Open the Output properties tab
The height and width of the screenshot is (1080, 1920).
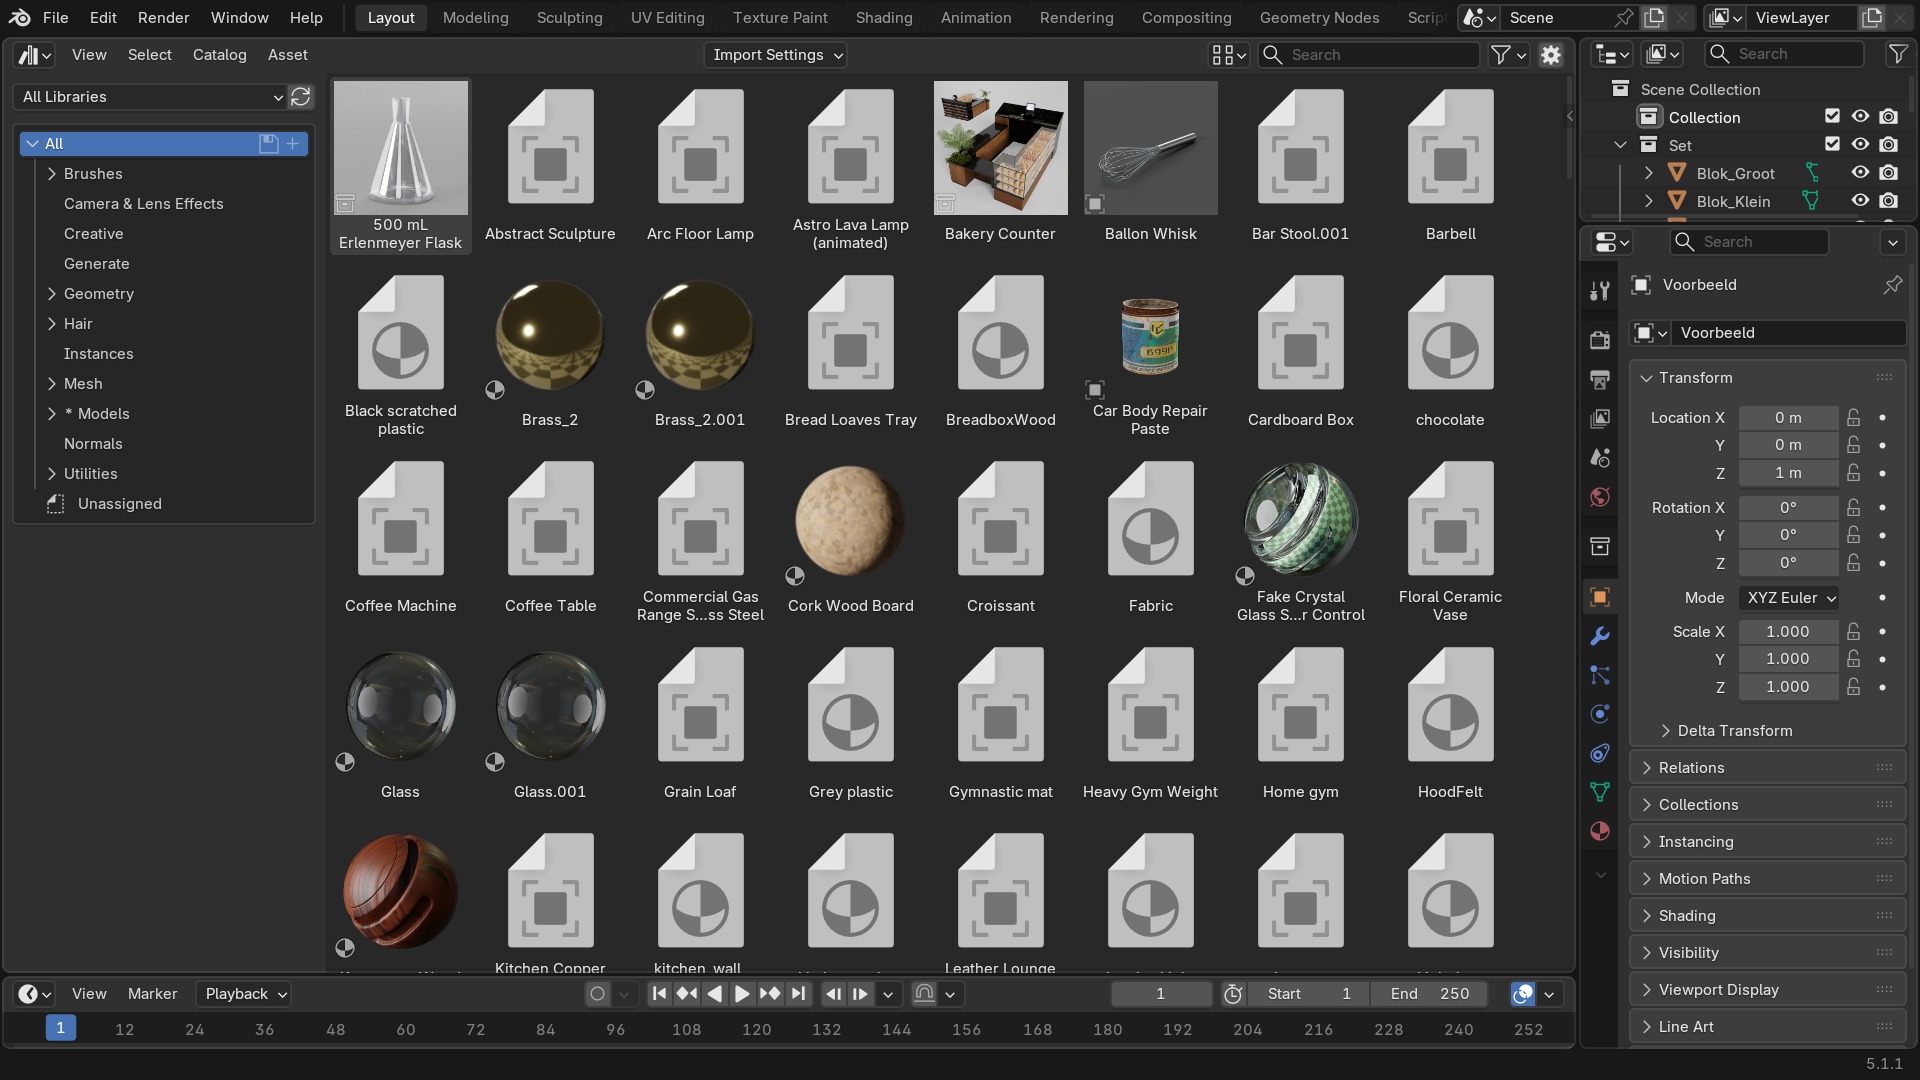click(1600, 379)
